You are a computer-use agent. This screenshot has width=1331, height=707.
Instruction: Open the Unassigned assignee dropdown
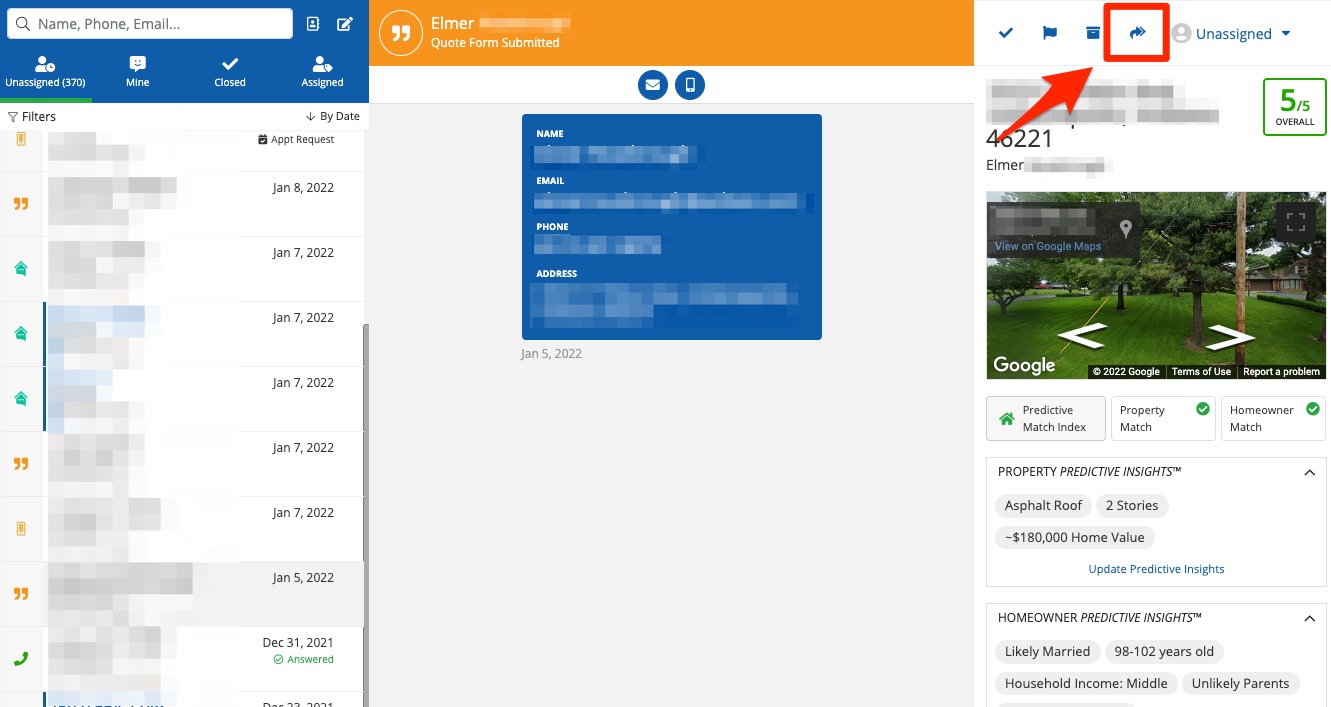[1232, 34]
